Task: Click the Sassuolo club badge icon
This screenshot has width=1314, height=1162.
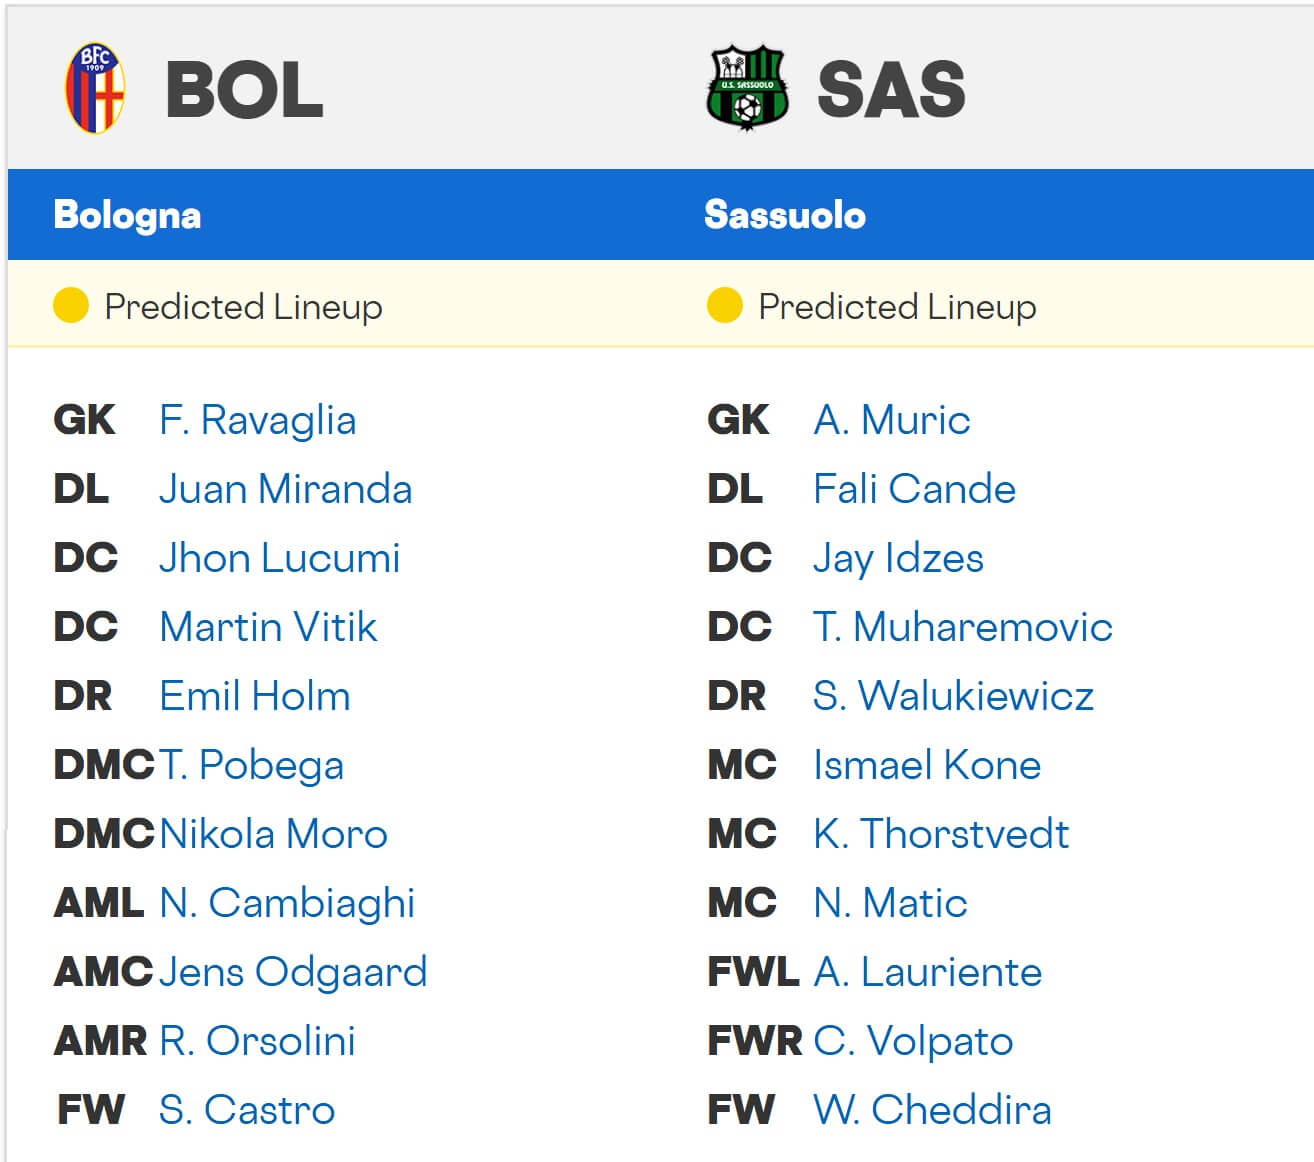Action: point(748,88)
